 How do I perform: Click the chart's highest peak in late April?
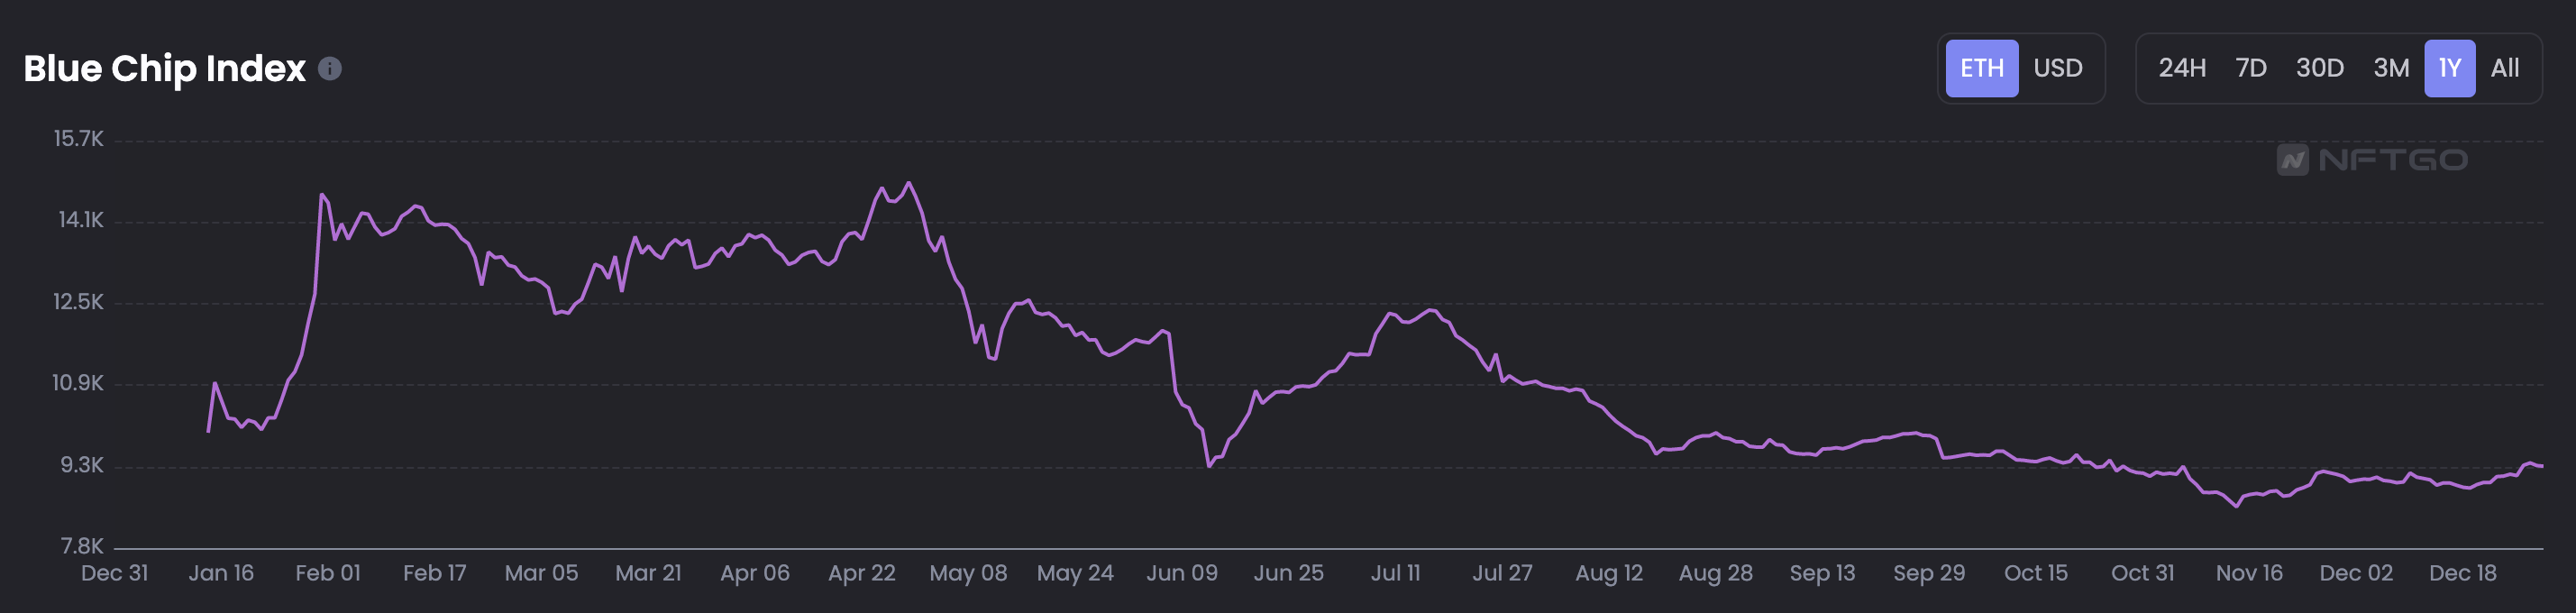[908, 183]
